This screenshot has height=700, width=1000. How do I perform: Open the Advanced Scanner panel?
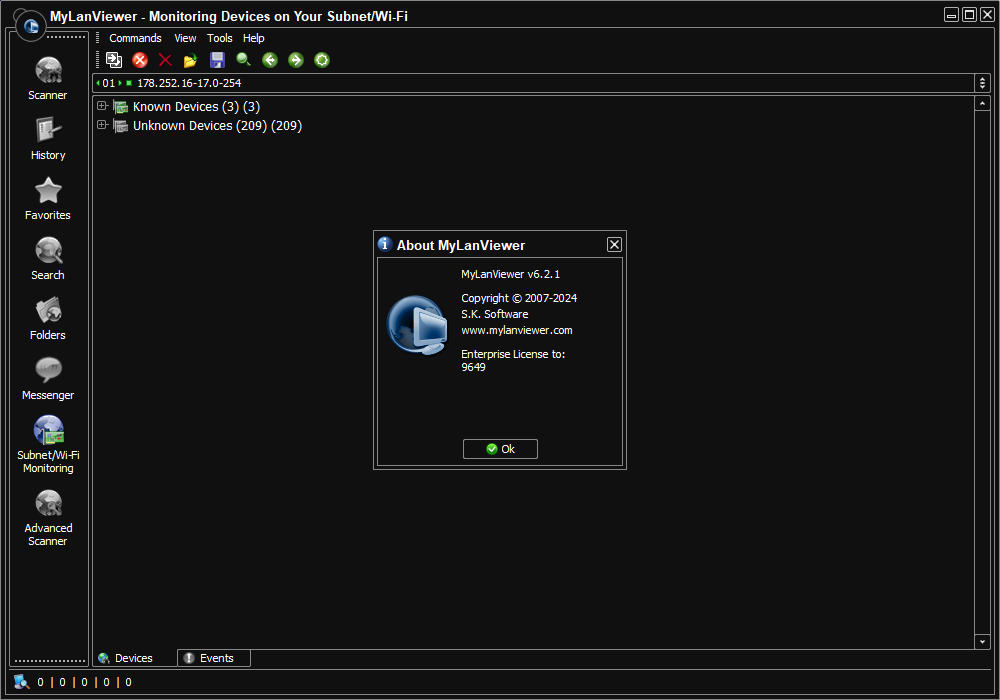(48, 518)
